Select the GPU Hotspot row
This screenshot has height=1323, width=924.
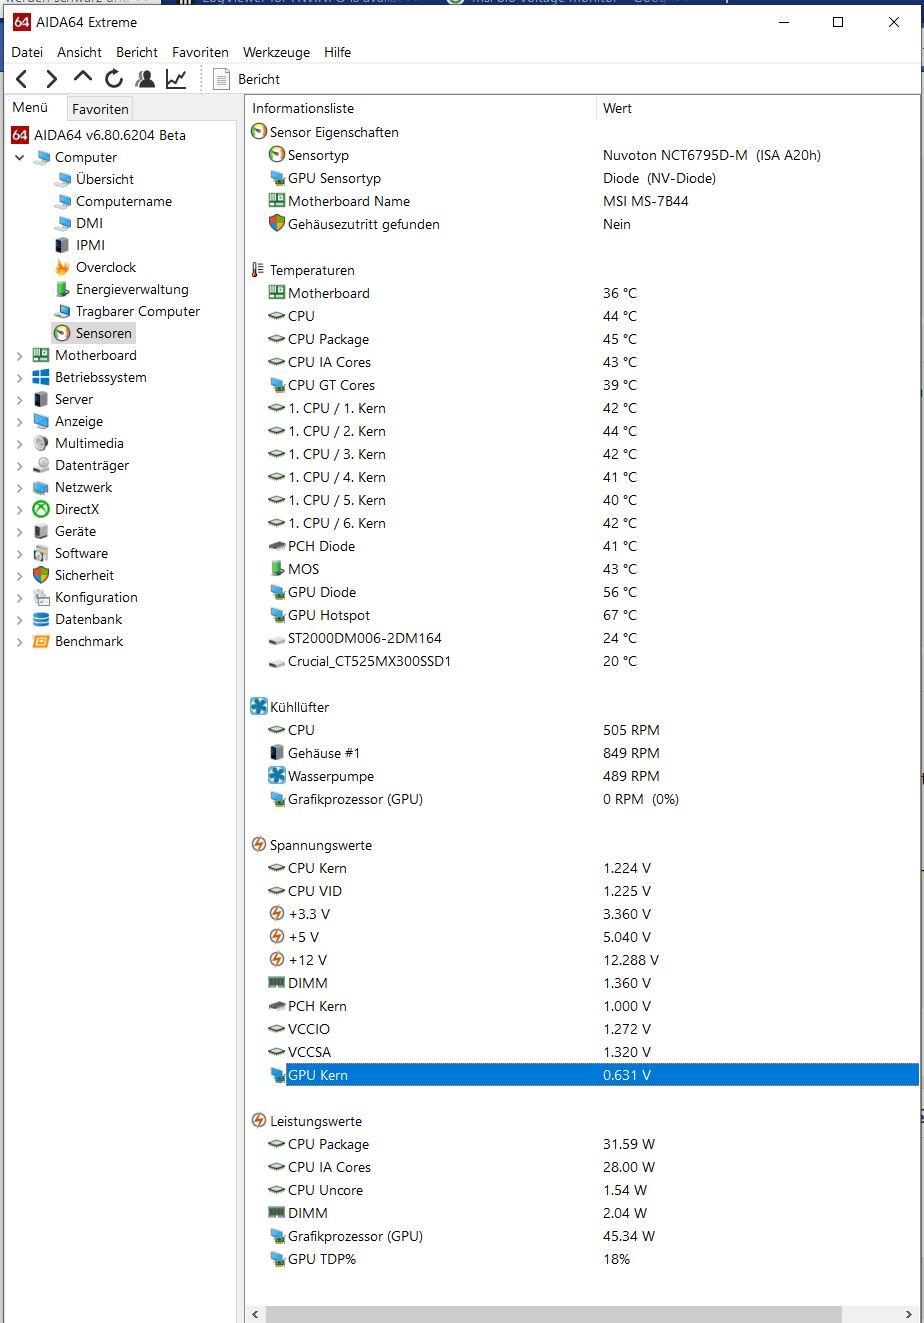point(583,615)
